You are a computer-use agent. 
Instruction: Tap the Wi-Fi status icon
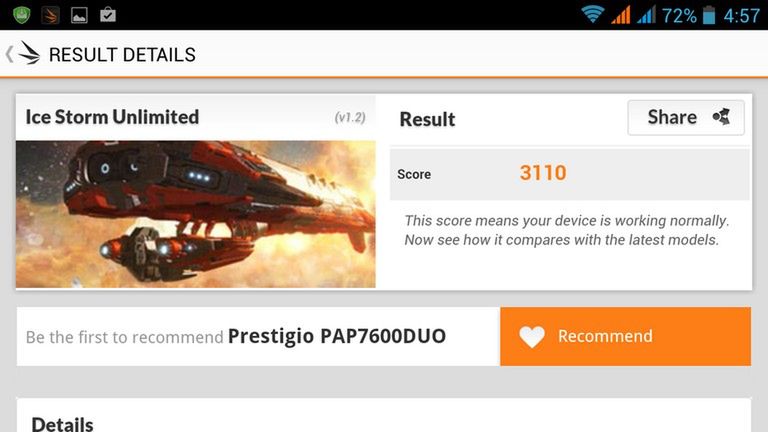tap(592, 14)
